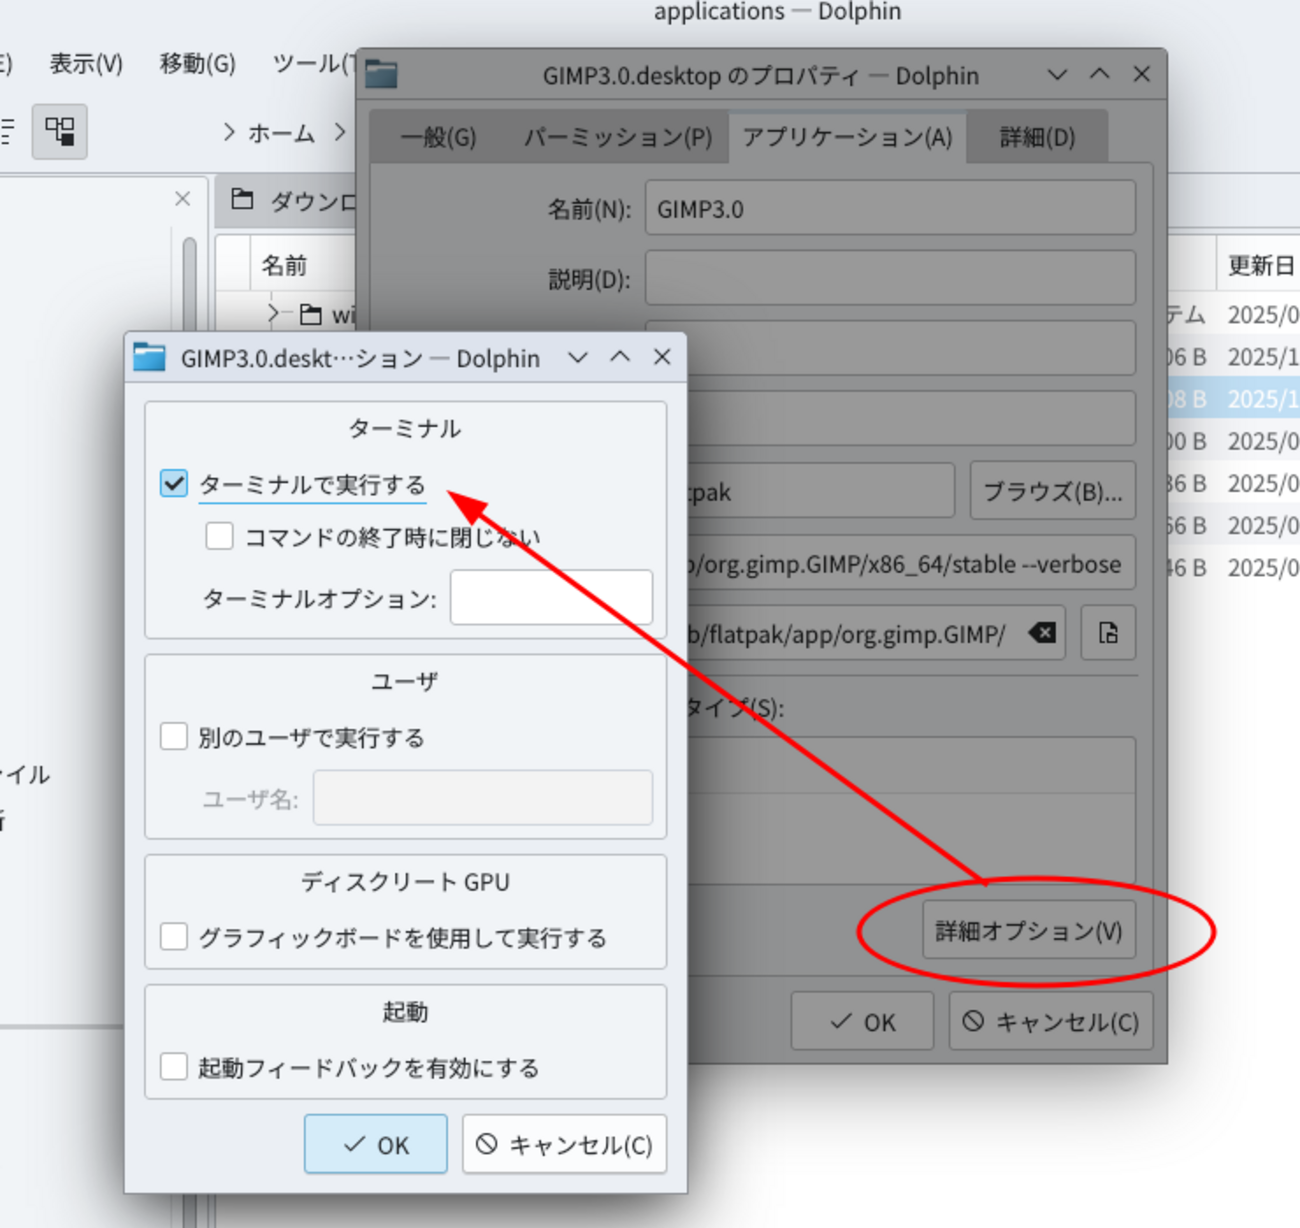Click the Dolphin sidebar vertical scrollbar
1300x1228 pixels.
click(x=189, y=630)
